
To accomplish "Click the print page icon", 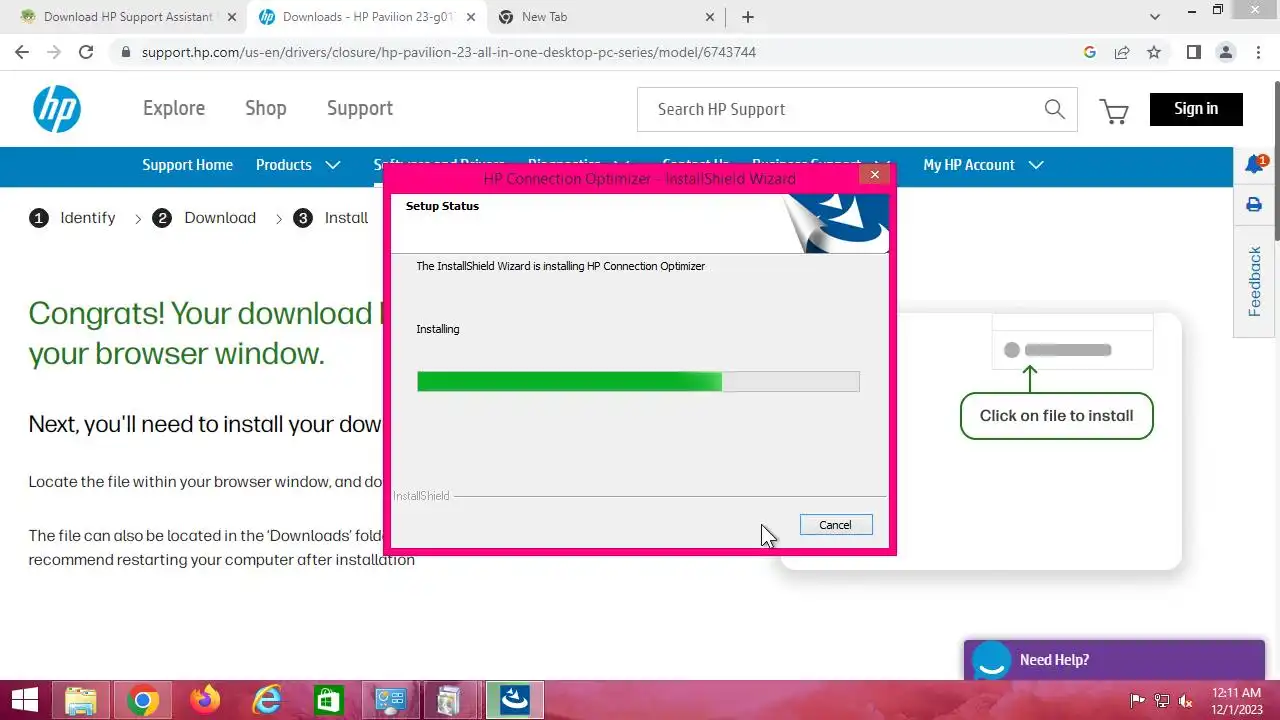I will pos(1254,205).
